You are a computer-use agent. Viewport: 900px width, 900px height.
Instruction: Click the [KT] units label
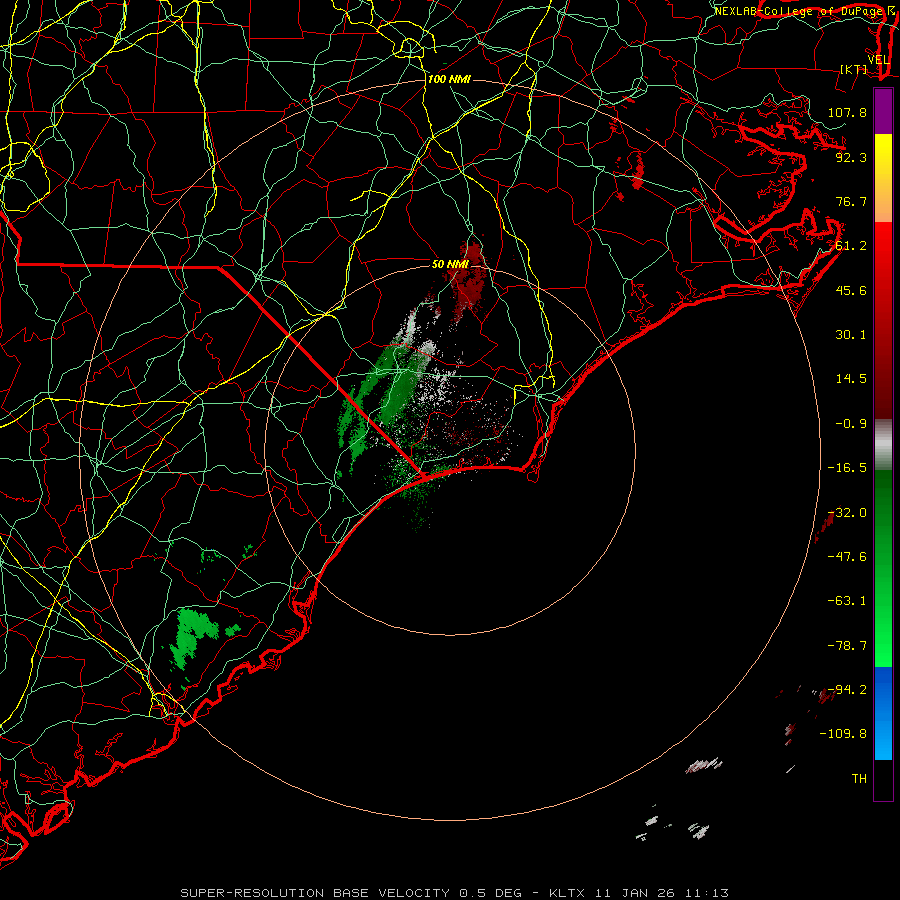854,69
